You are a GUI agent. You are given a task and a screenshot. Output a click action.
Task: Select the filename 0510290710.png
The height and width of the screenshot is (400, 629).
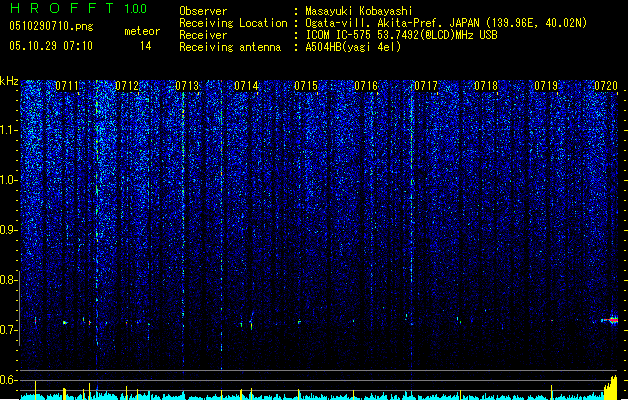tap(51, 26)
